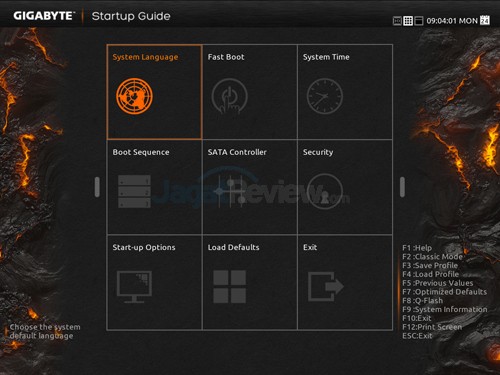Screen dimensions: 500x375
Task: Switch to F2 :Classic Mode
Action: tap(432, 257)
